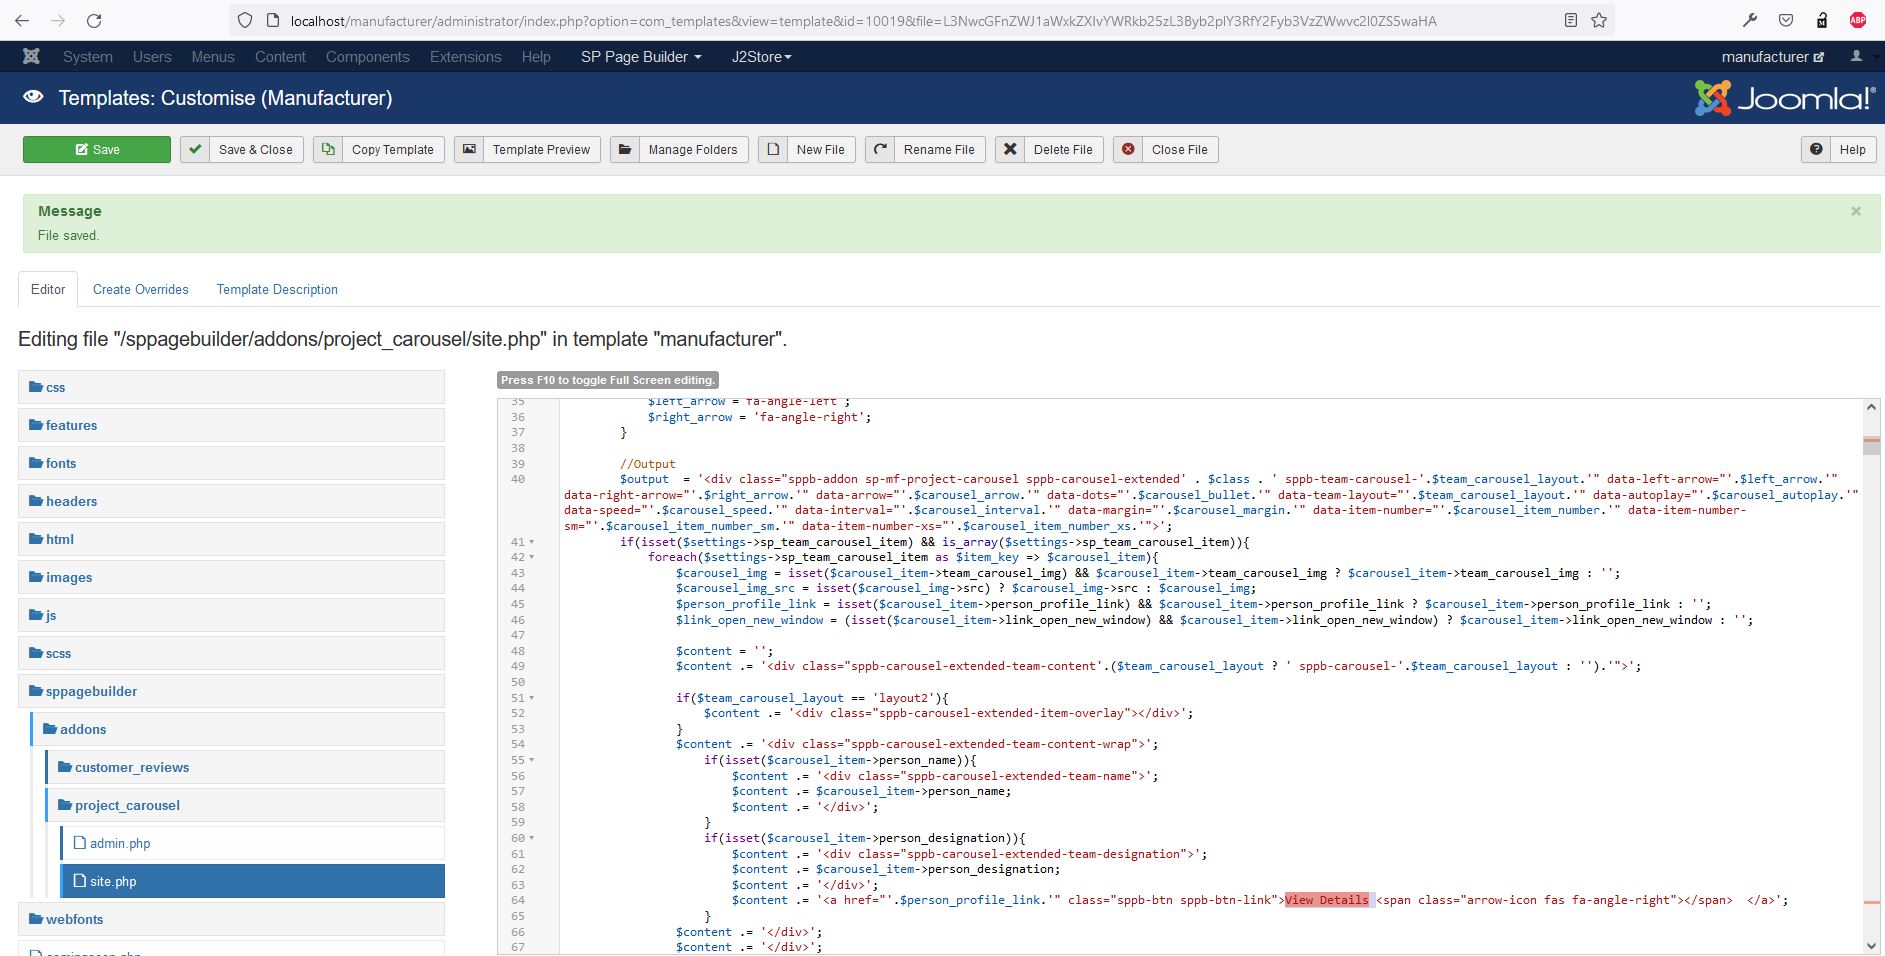Click the bookmark star icon in the address bar

click(x=1599, y=20)
